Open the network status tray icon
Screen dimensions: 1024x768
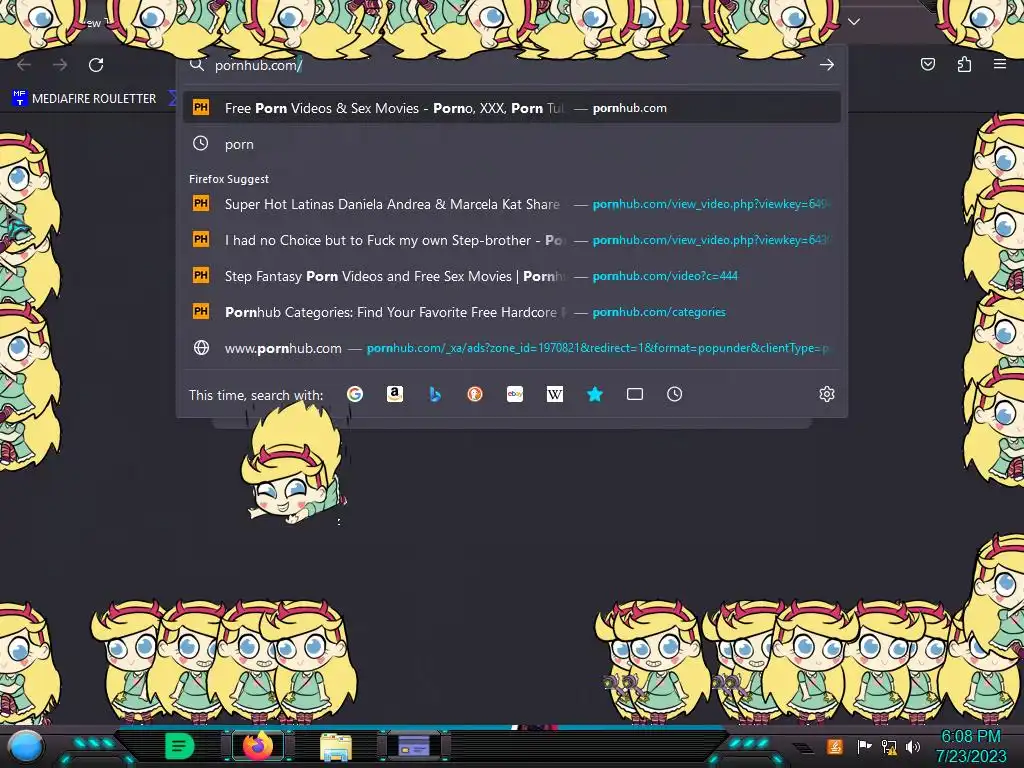tap(889, 746)
